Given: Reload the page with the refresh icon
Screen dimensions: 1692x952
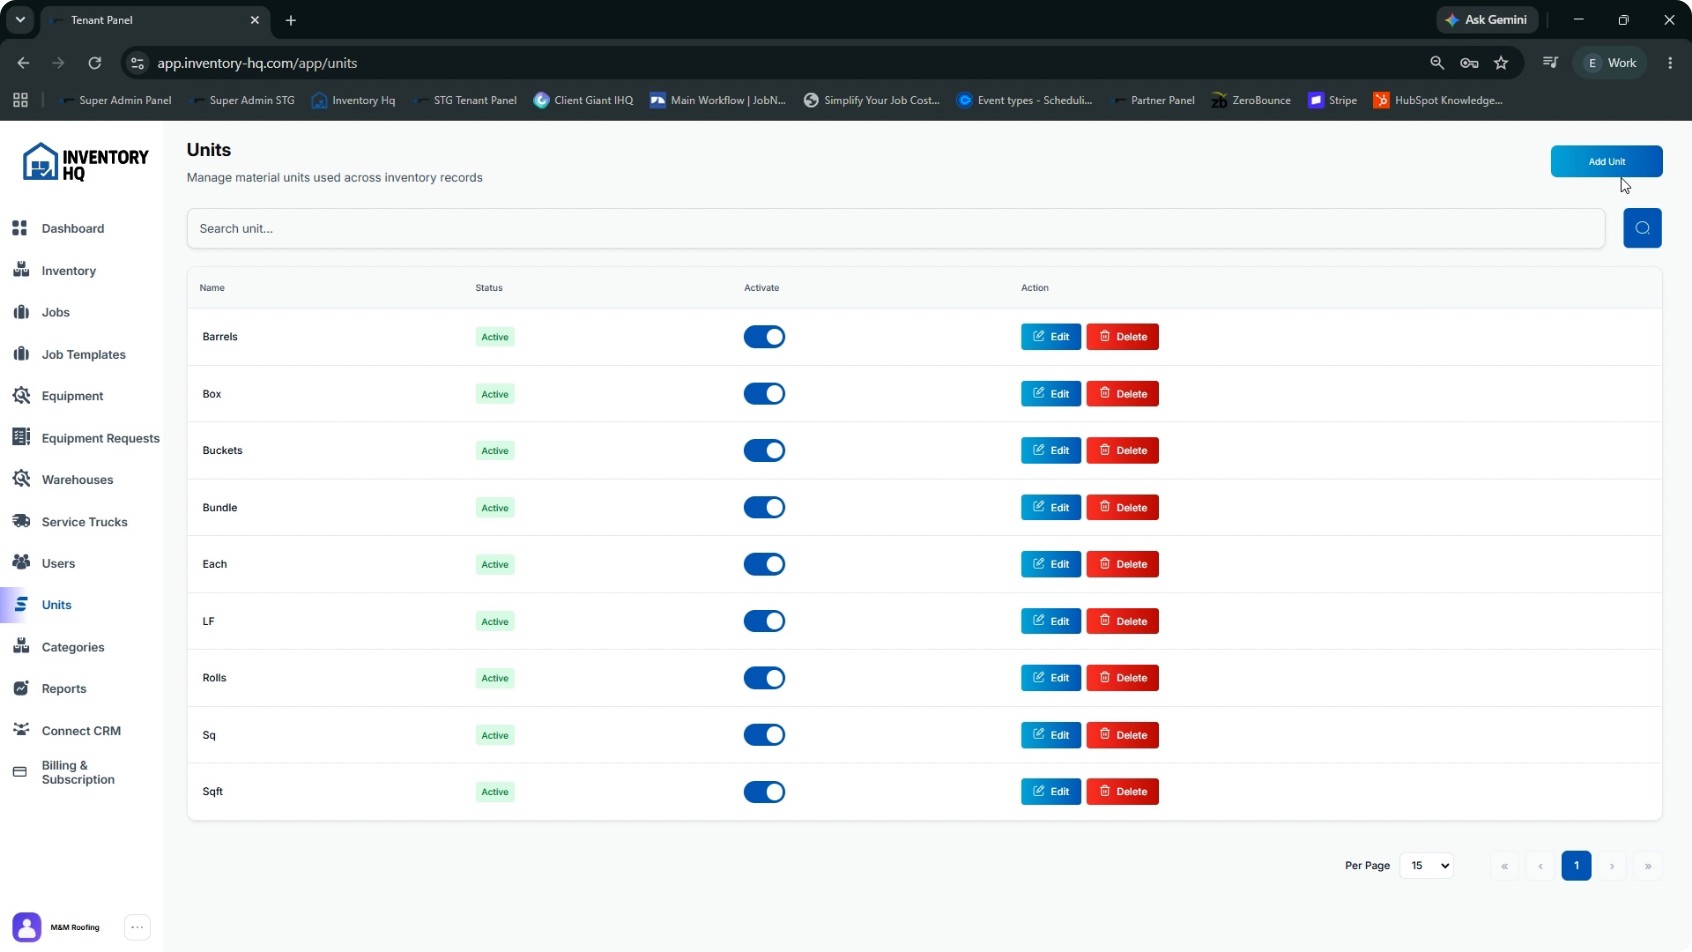Looking at the screenshot, I should coord(94,63).
